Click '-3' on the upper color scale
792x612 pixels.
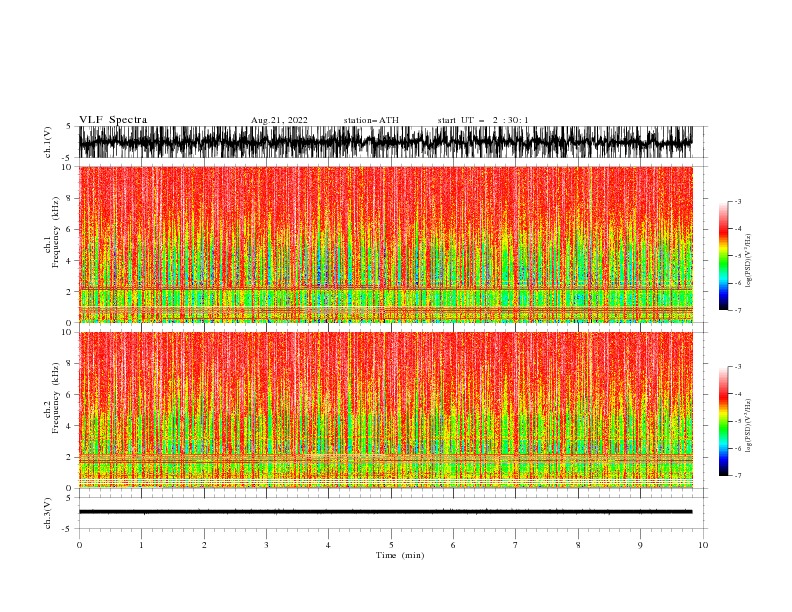point(737,201)
